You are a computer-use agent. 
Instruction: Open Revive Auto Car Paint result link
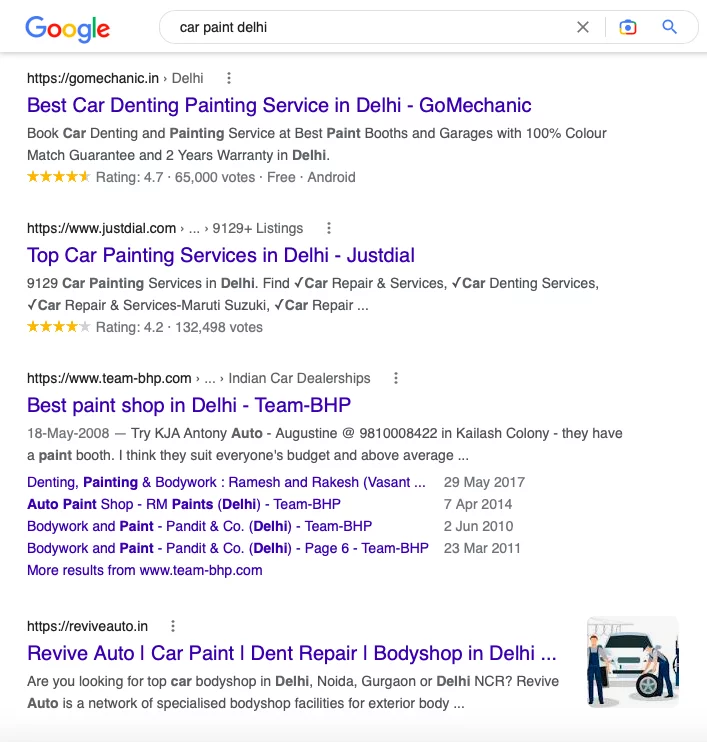pyautogui.click(x=292, y=653)
